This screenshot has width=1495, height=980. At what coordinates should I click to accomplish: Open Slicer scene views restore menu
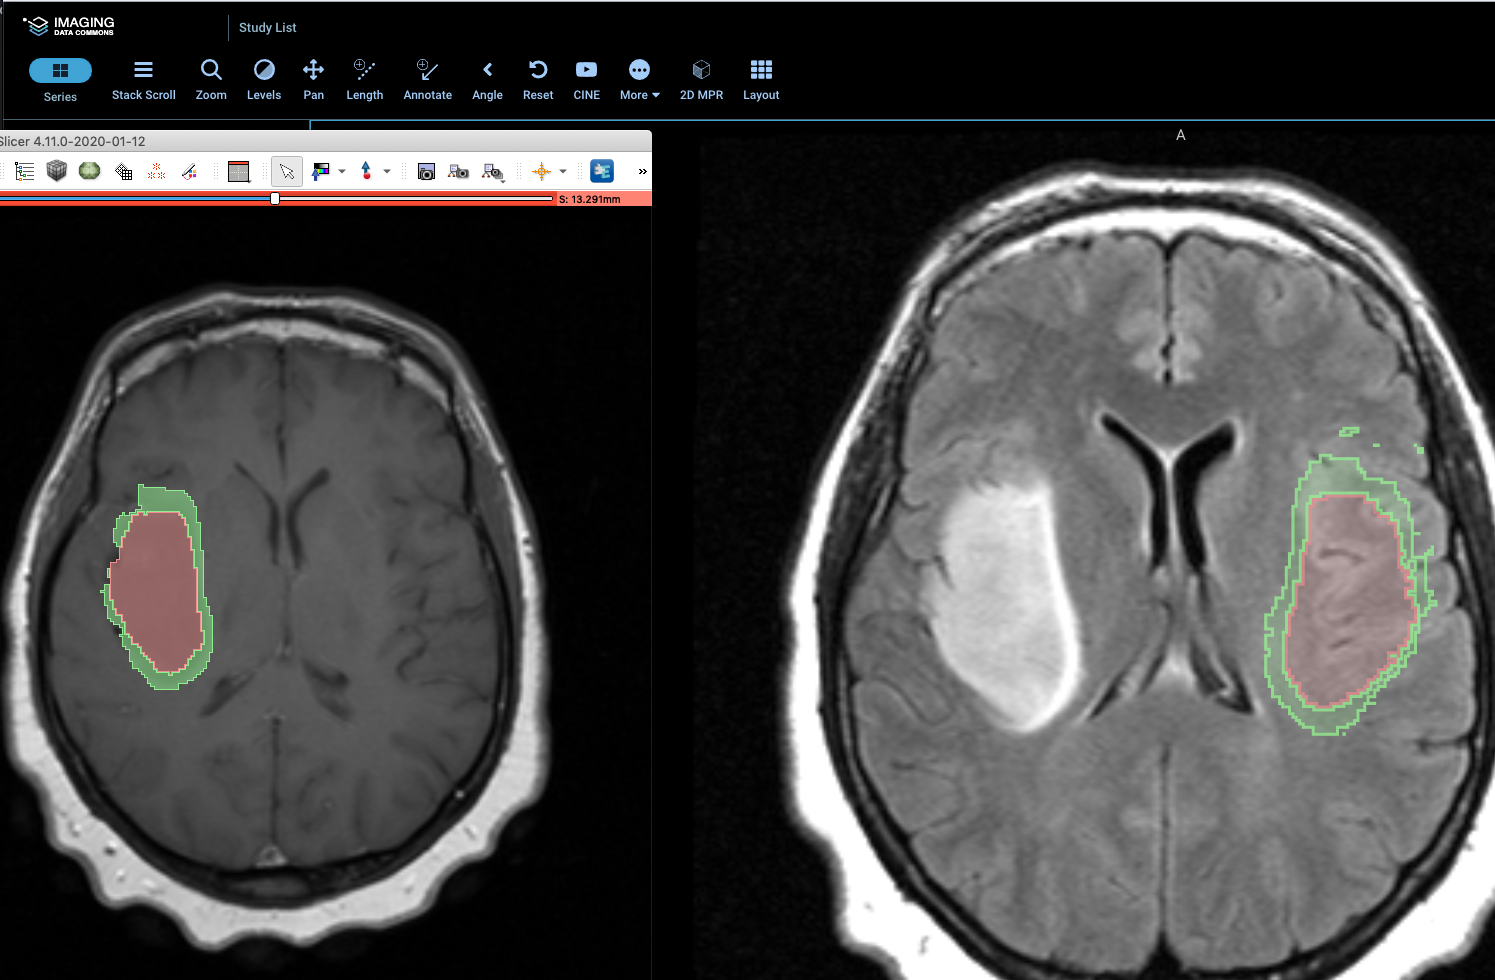493,172
